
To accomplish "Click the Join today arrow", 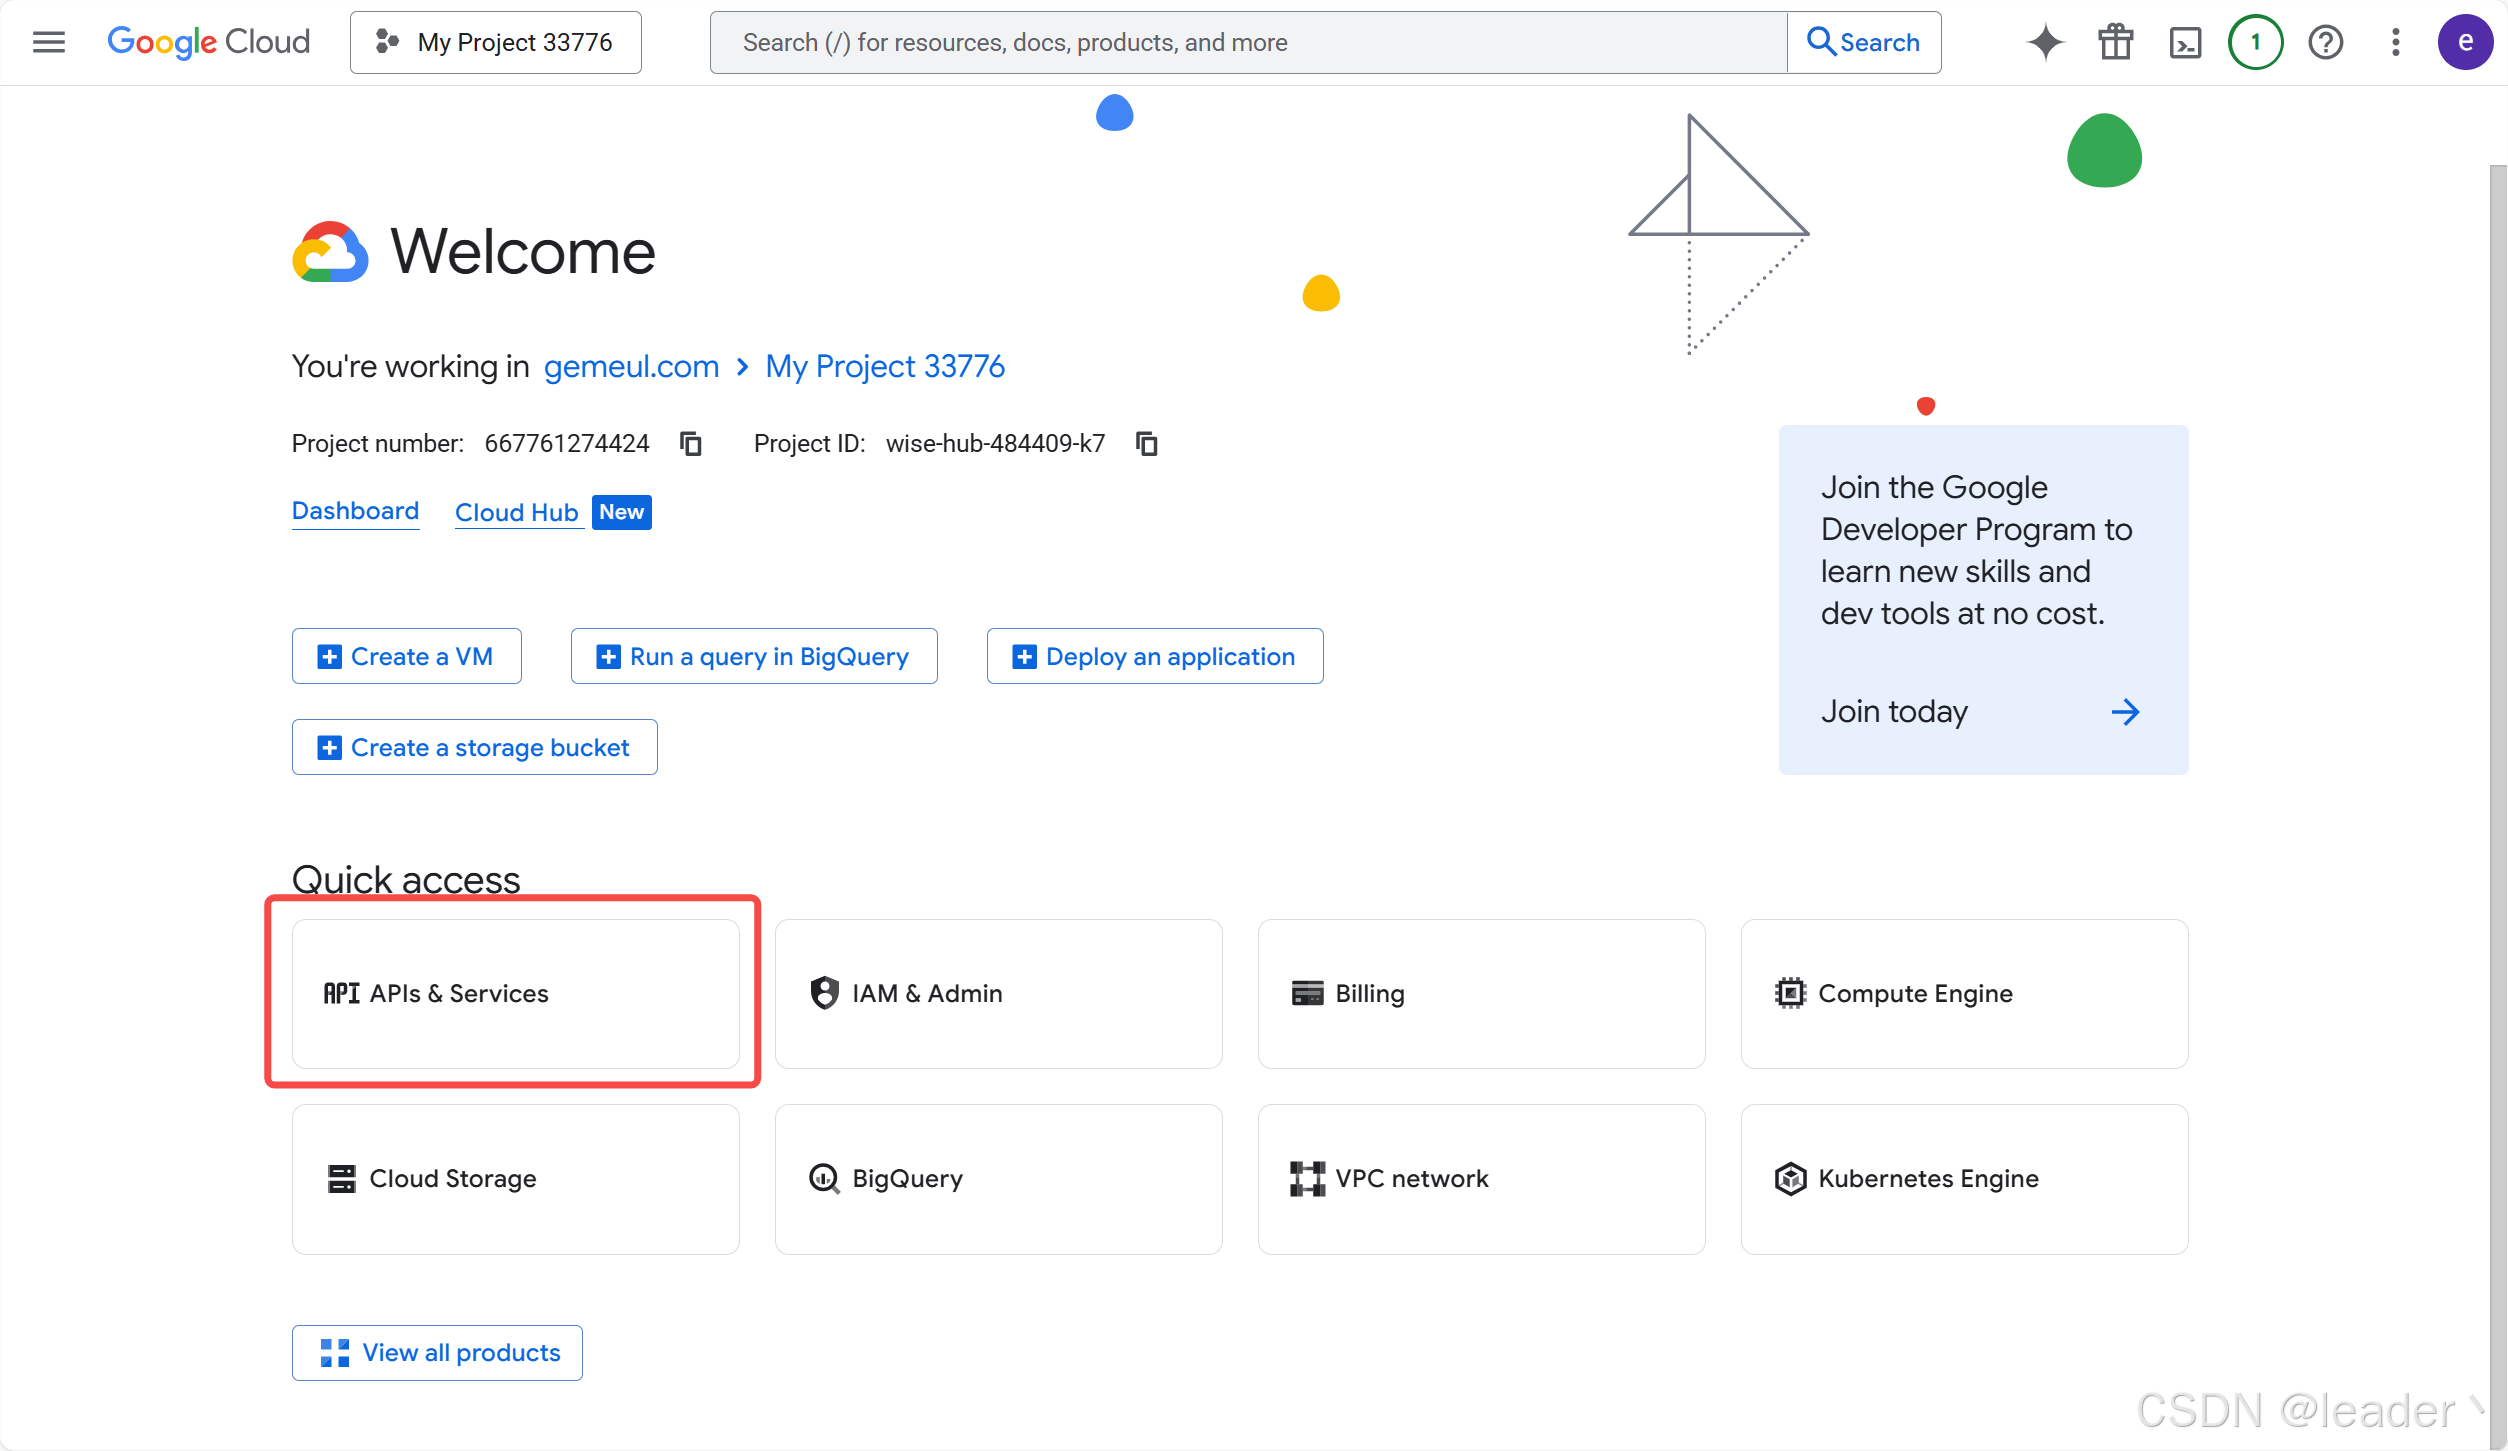I will tap(2124, 711).
